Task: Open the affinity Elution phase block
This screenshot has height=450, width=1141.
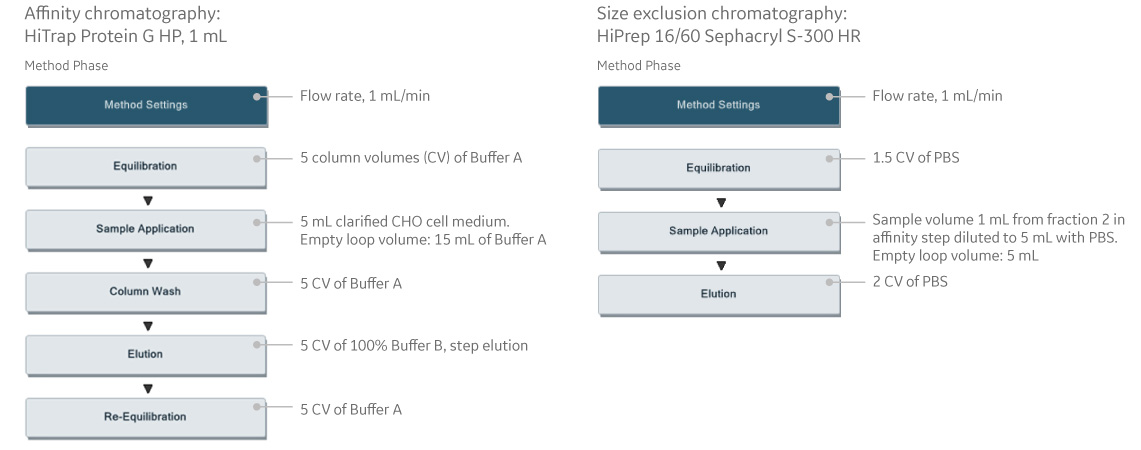Action: 145,353
